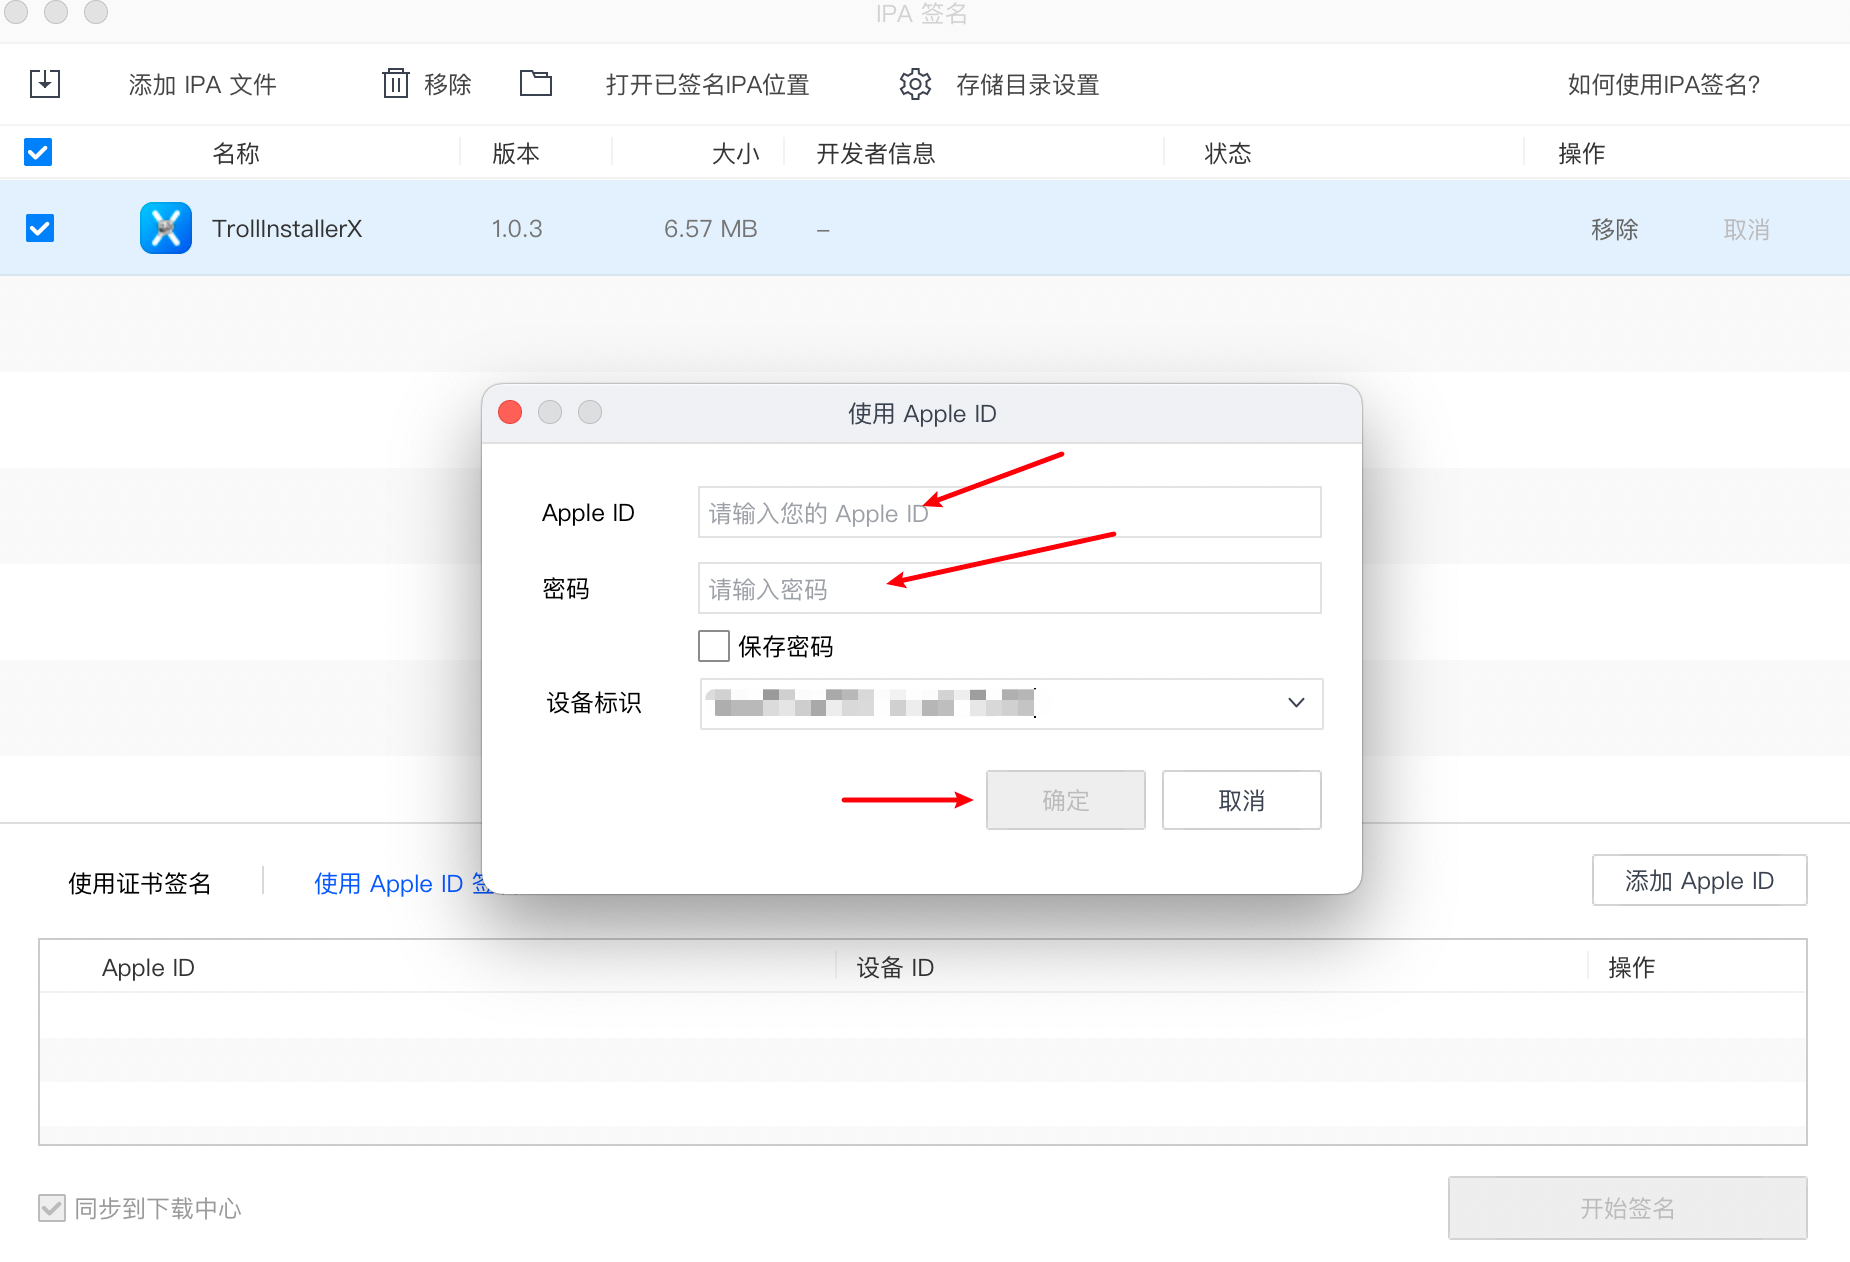Click the 名称 column header
This screenshot has width=1850, height=1262.
coord(236,153)
